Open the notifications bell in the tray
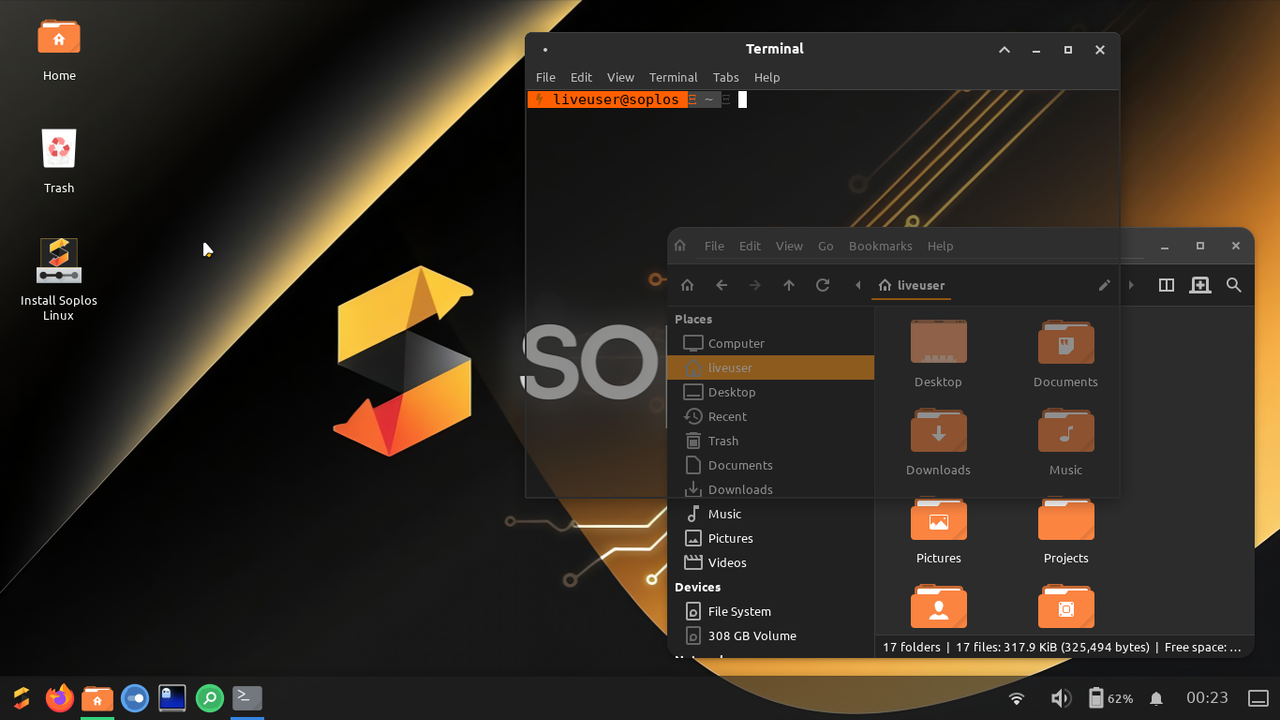Viewport: 1280px width, 720px height. [1156, 698]
